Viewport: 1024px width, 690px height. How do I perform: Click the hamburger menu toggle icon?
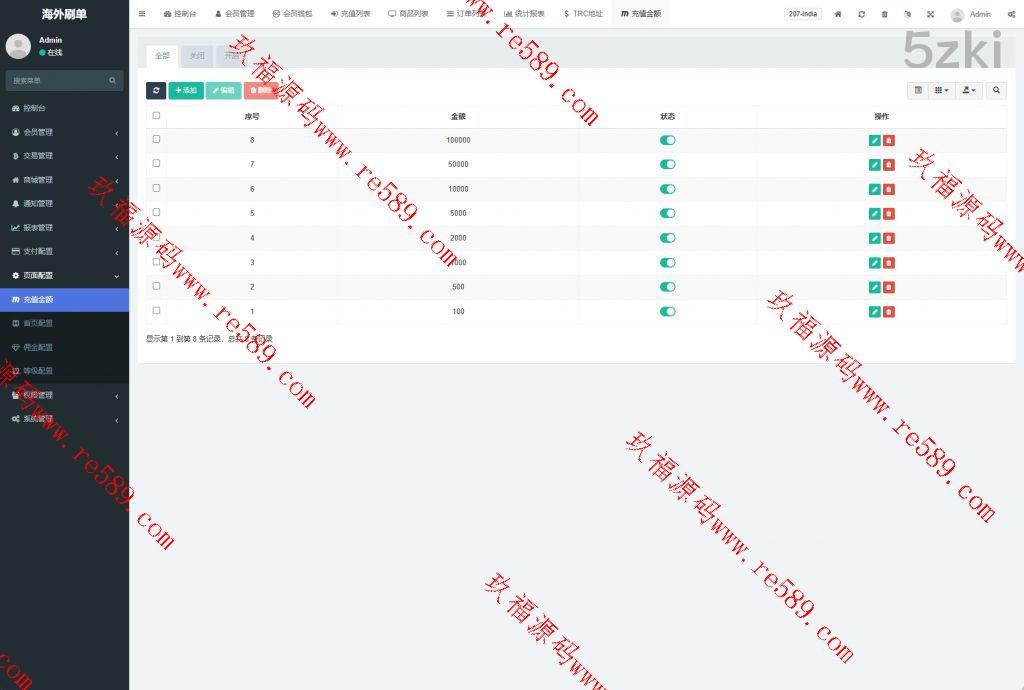click(x=142, y=14)
